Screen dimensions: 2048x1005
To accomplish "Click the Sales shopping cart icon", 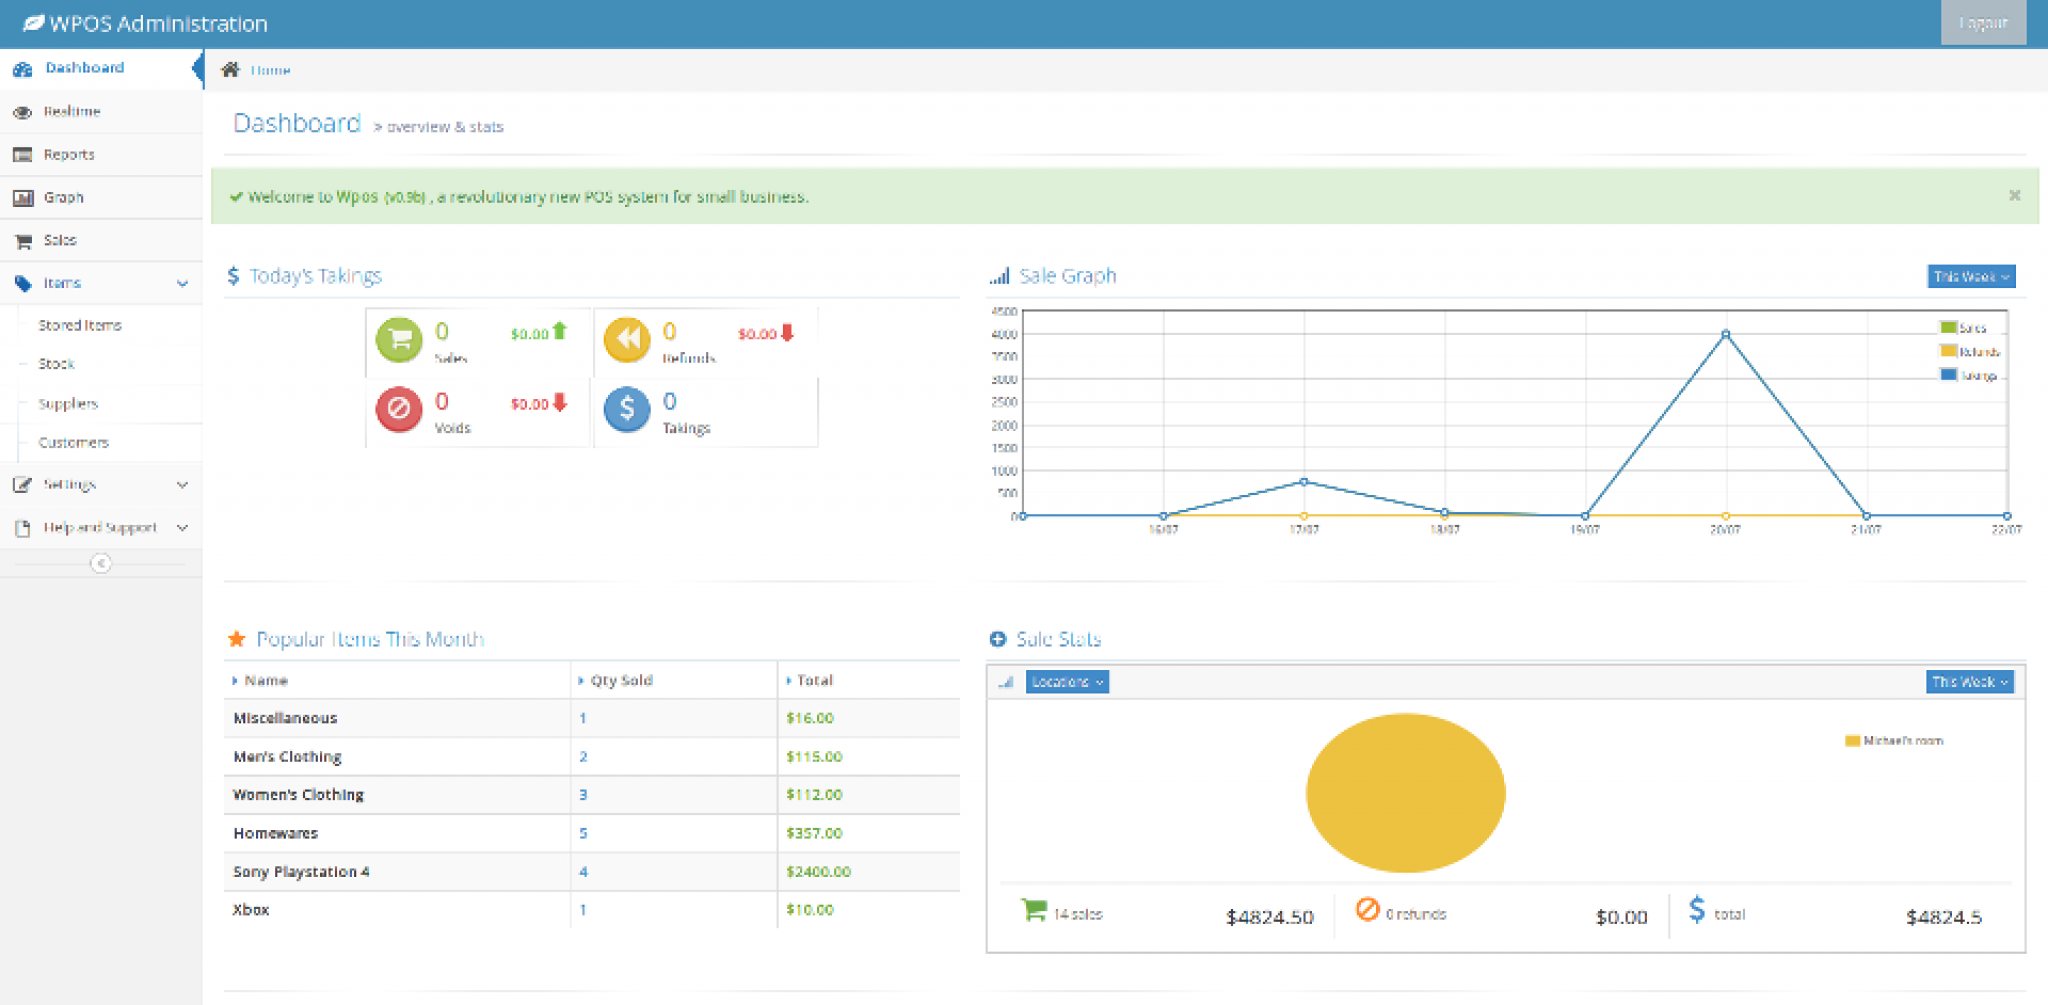I will 22,240.
